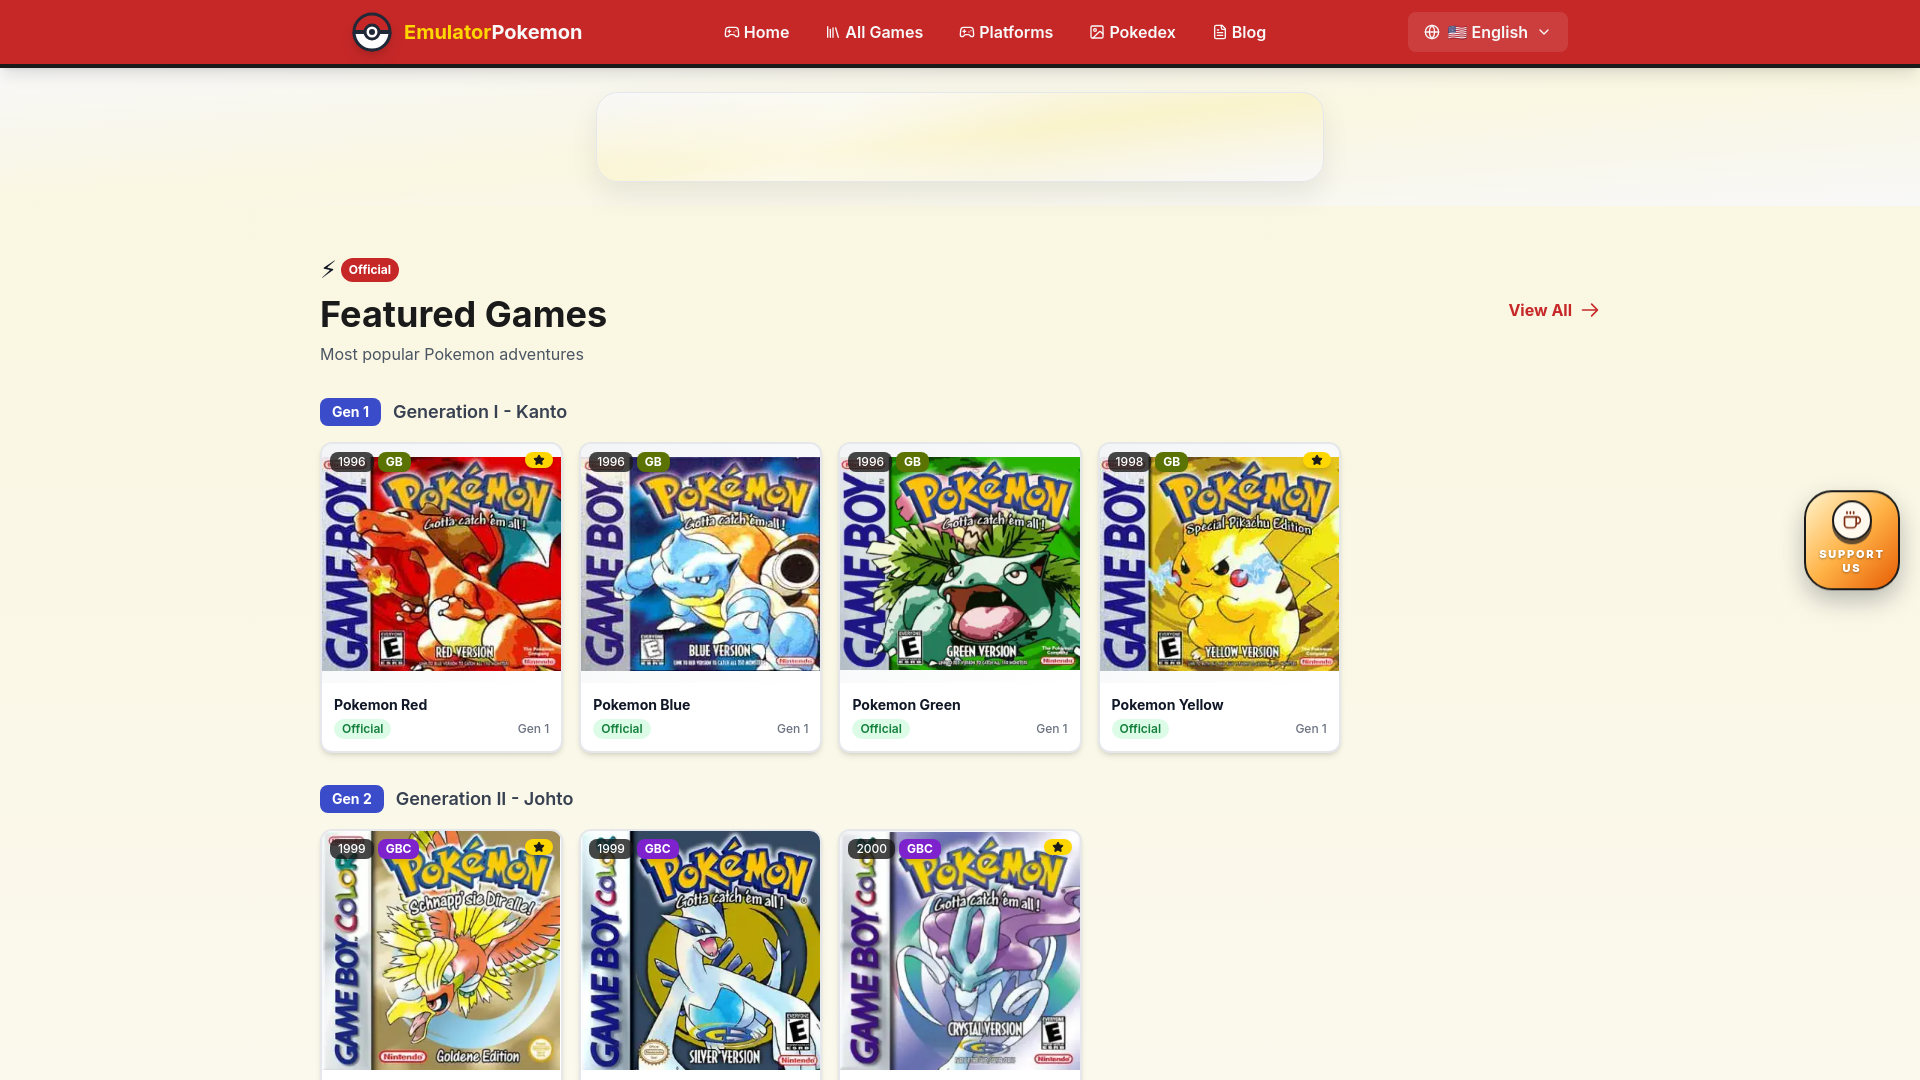Click the Official tag under Pokemon Blue
This screenshot has height=1080, width=1920.
pyautogui.click(x=621, y=729)
